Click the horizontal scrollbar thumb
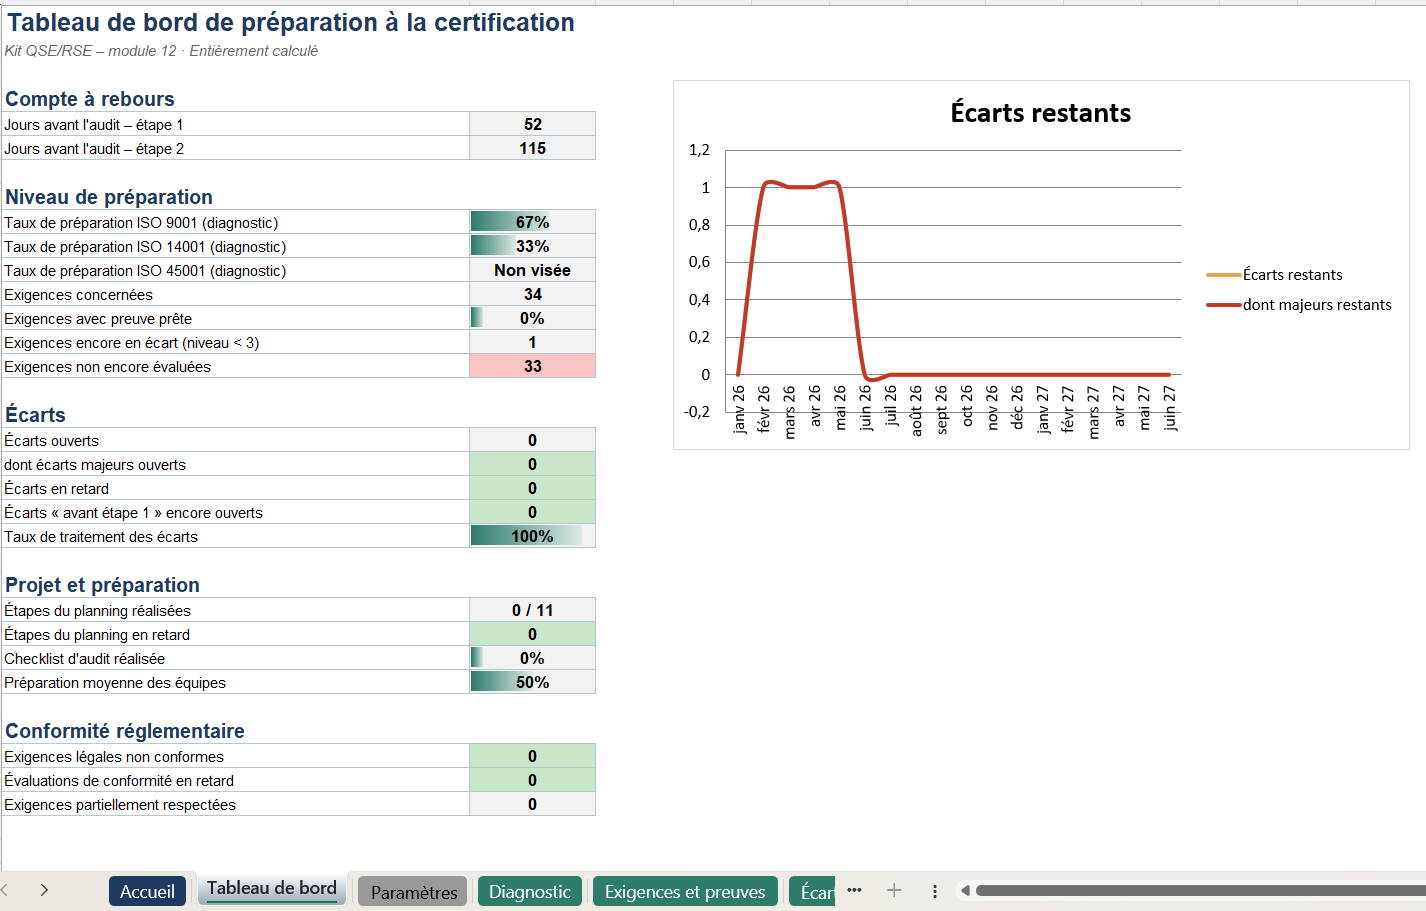 1200,890
